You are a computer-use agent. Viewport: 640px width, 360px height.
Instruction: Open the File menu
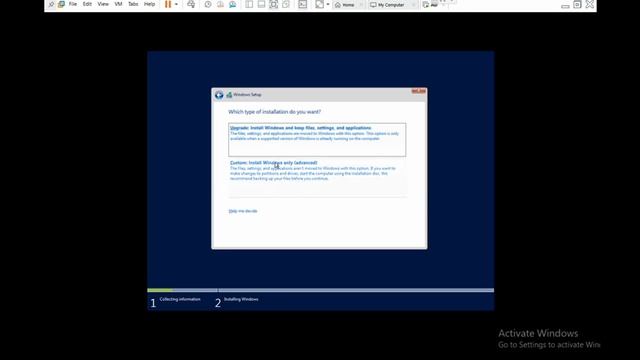(73, 4)
